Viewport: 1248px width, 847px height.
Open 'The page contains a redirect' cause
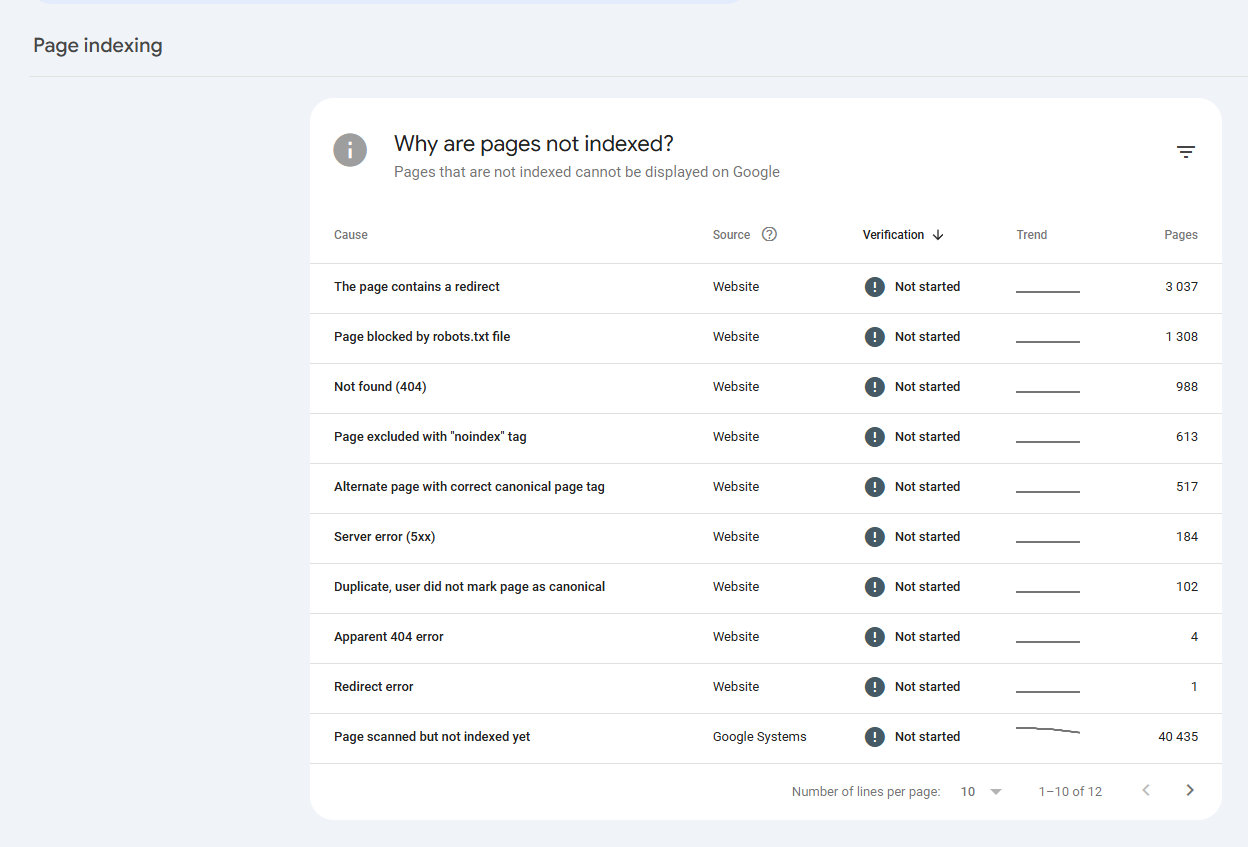(417, 287)
